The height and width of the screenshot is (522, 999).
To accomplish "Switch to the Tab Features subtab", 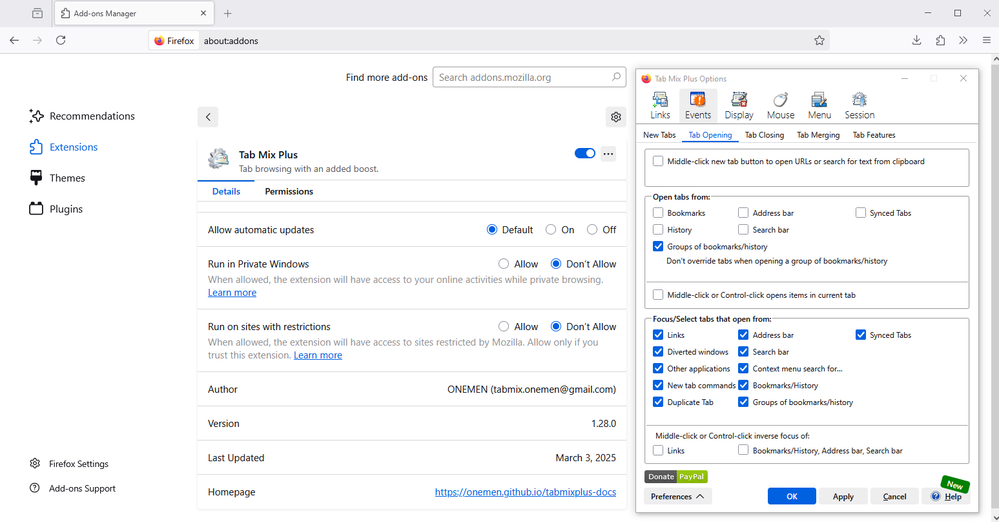I will point(874,135).
